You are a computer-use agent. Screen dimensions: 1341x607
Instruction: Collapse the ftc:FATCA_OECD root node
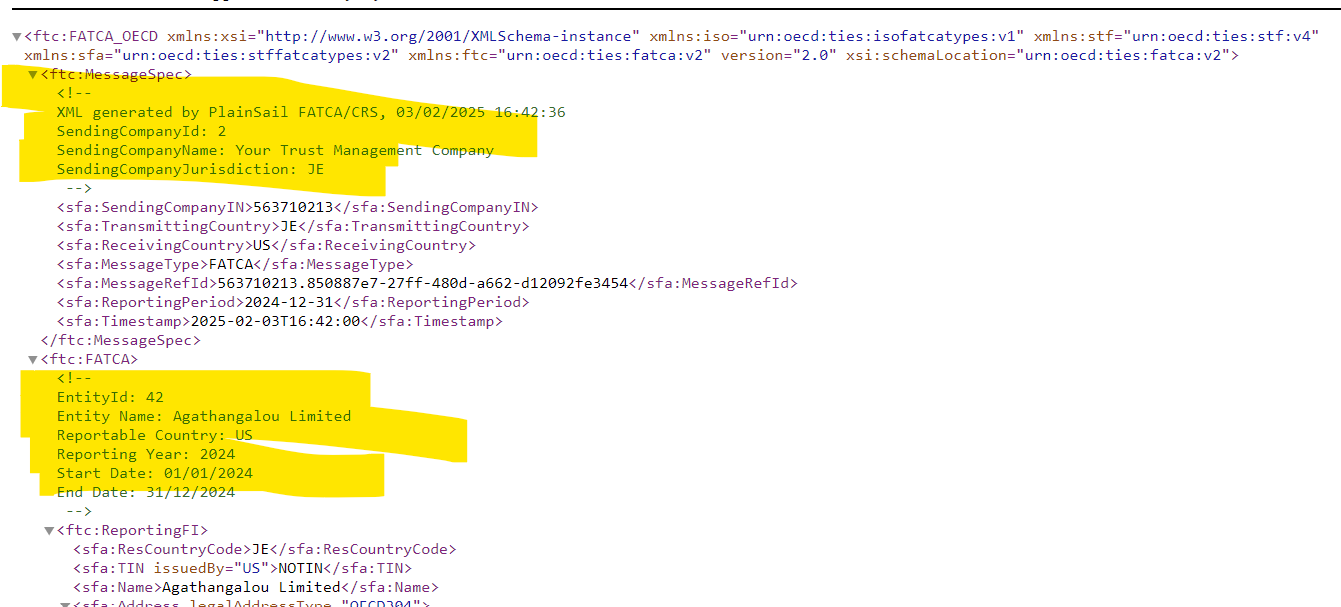(x=16, y=36)
